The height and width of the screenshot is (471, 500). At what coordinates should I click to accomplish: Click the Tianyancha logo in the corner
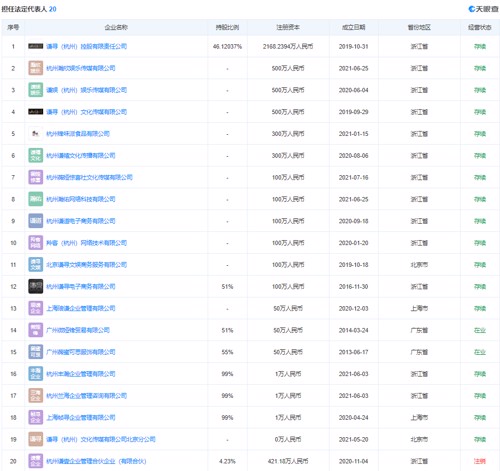click(x=483, y=9)
